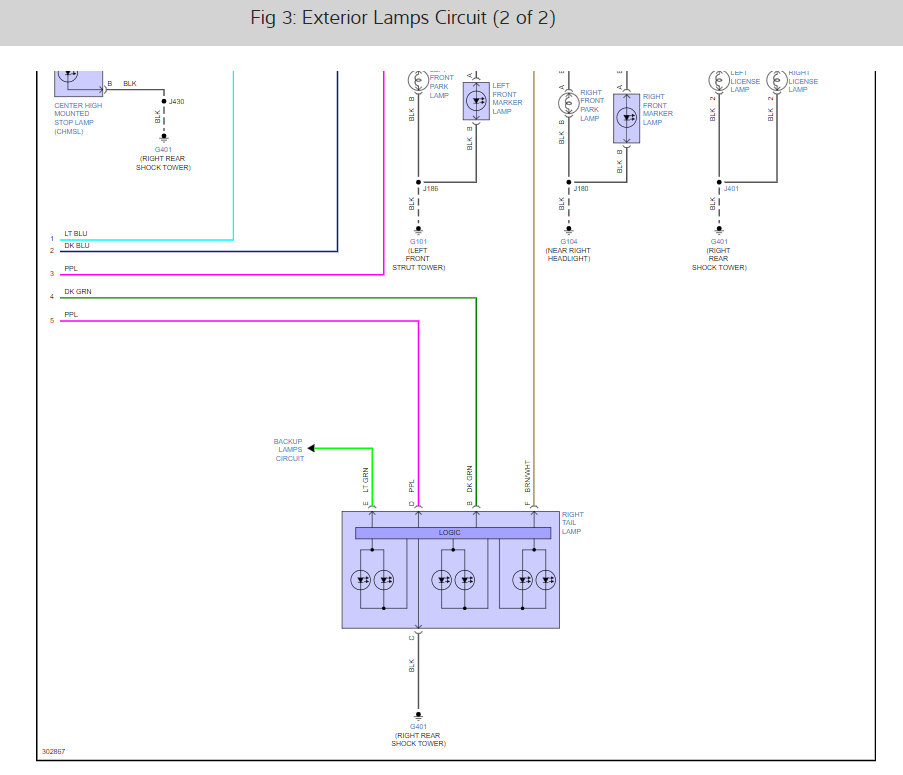Select the 'DK BLU' wire label at line 2

tap(77, 245)
